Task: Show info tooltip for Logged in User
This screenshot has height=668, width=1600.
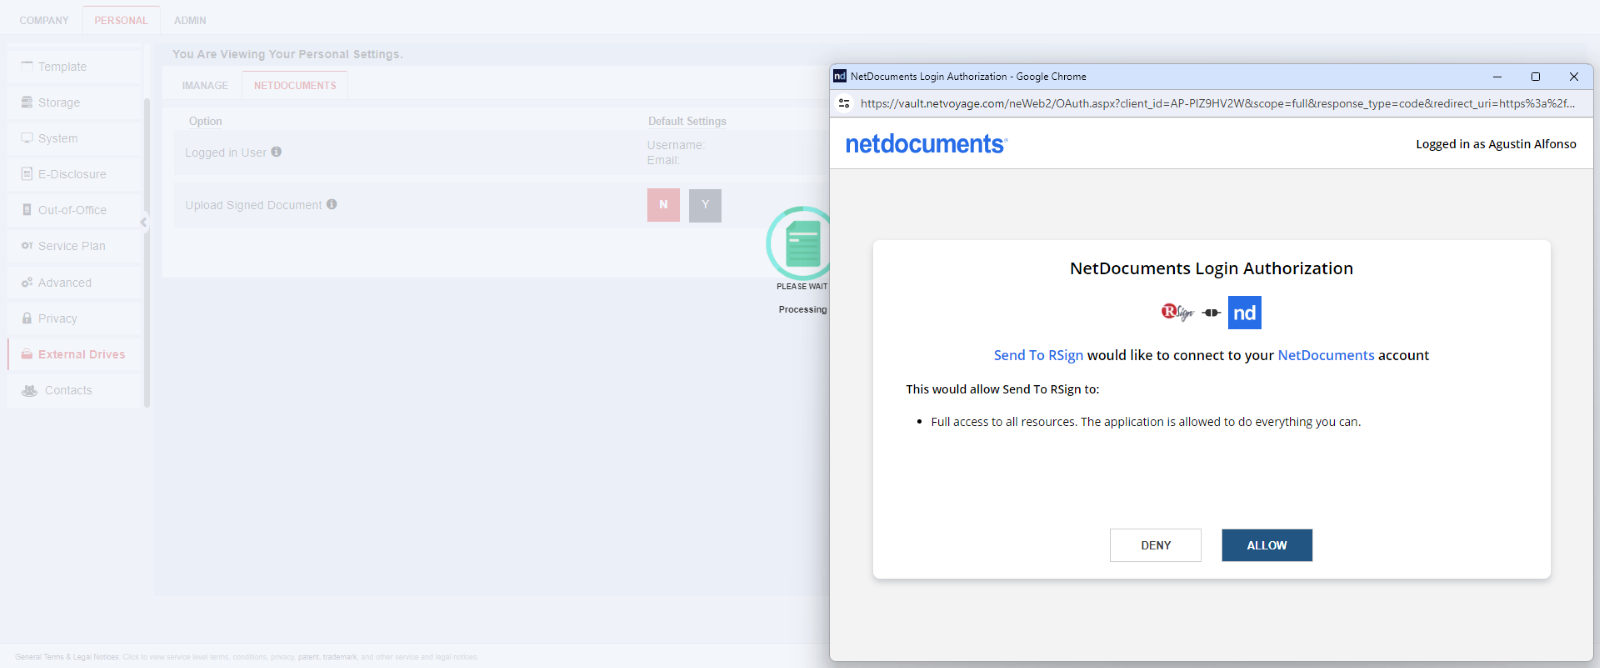Action: coord(276,152)
